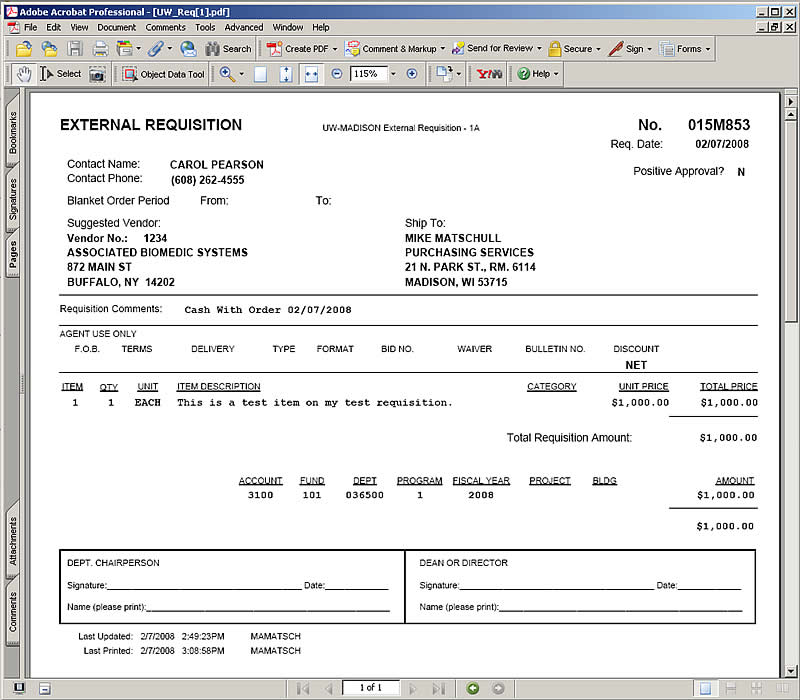
Task: Click the green Previous View button
Action: 473,689
